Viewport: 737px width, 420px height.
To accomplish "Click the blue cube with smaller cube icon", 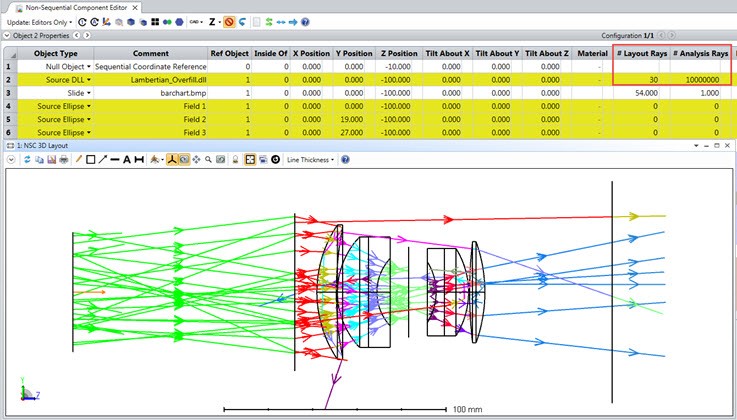I will [143, 22].
